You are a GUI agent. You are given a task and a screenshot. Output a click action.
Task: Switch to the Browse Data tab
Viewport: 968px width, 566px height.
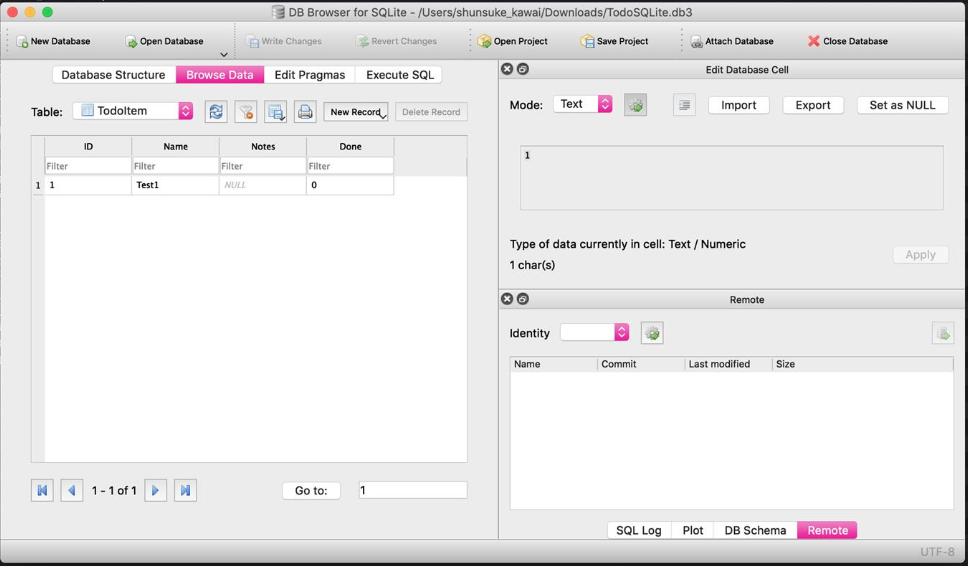[x=220, y=75]
